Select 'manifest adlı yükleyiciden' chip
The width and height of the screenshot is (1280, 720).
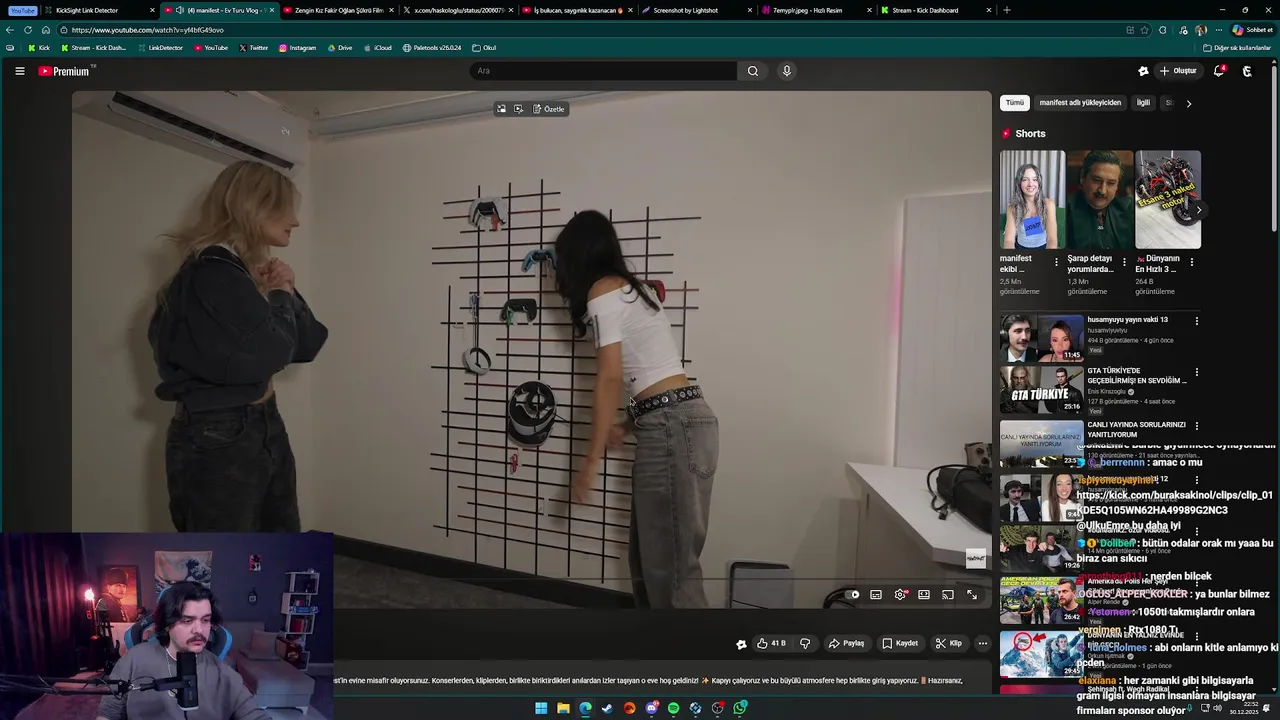1080,103
